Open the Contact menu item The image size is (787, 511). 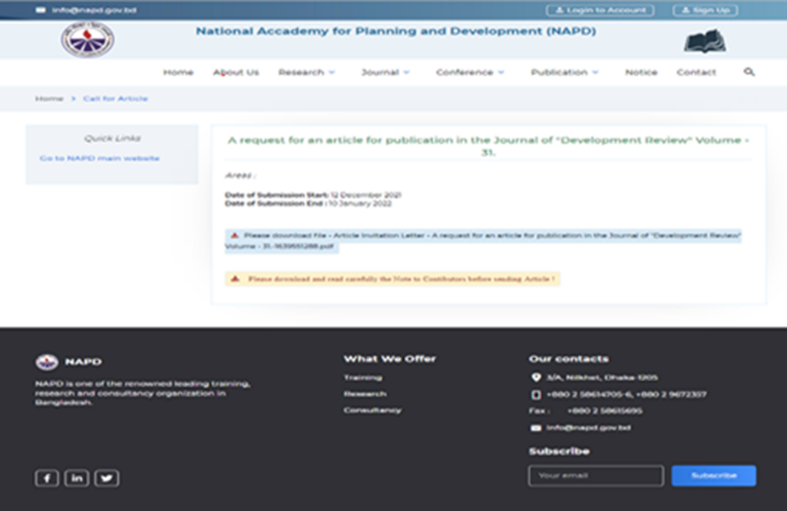point(696,72)
